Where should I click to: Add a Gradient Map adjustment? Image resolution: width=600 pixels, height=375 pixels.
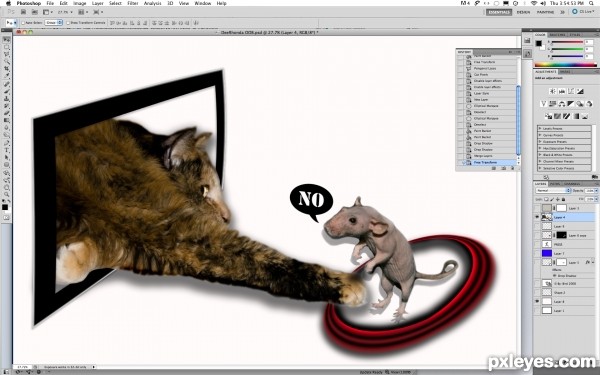point(576,116)
